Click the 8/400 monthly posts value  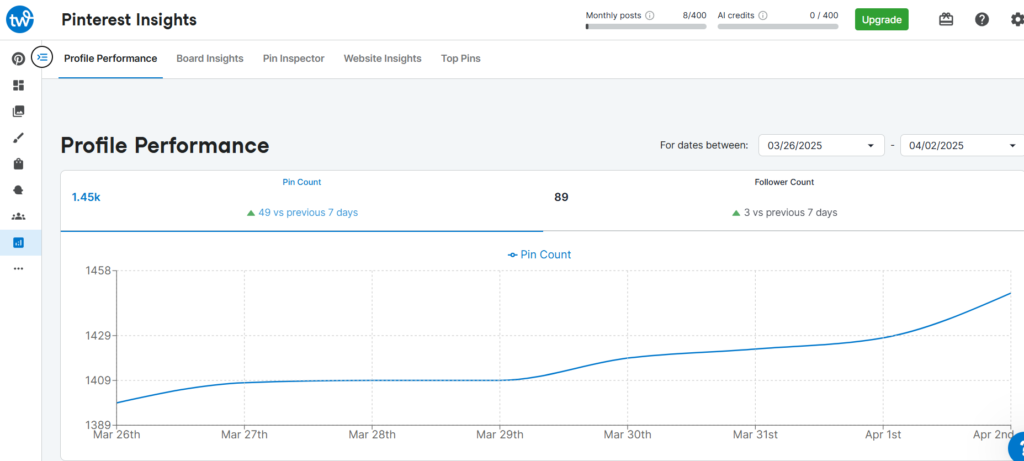pyautogui.click(x=694, y=16)
